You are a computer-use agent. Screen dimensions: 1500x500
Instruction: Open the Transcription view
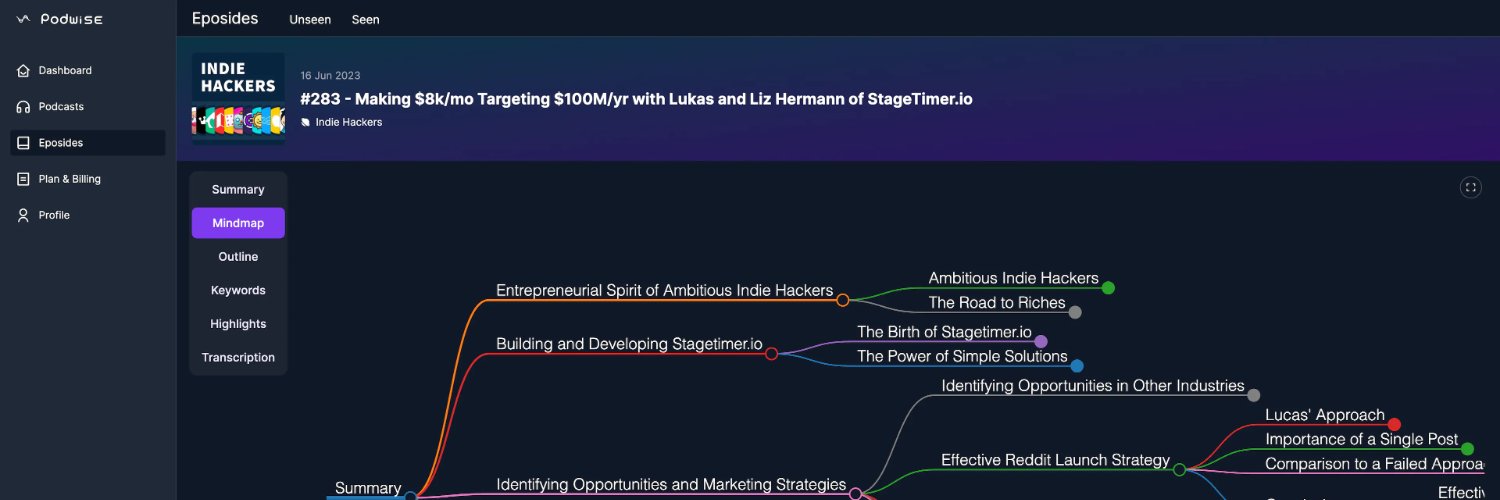(x=238, y=357)
